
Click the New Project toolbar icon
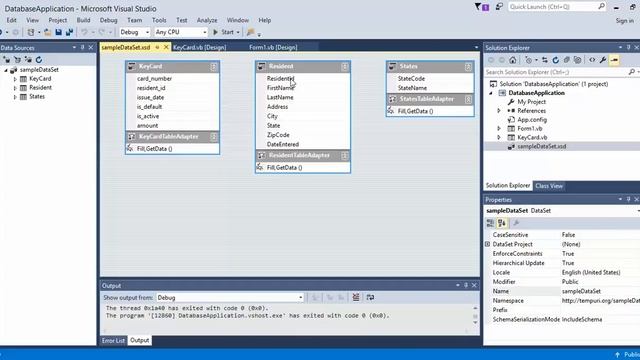click(31, 32)
